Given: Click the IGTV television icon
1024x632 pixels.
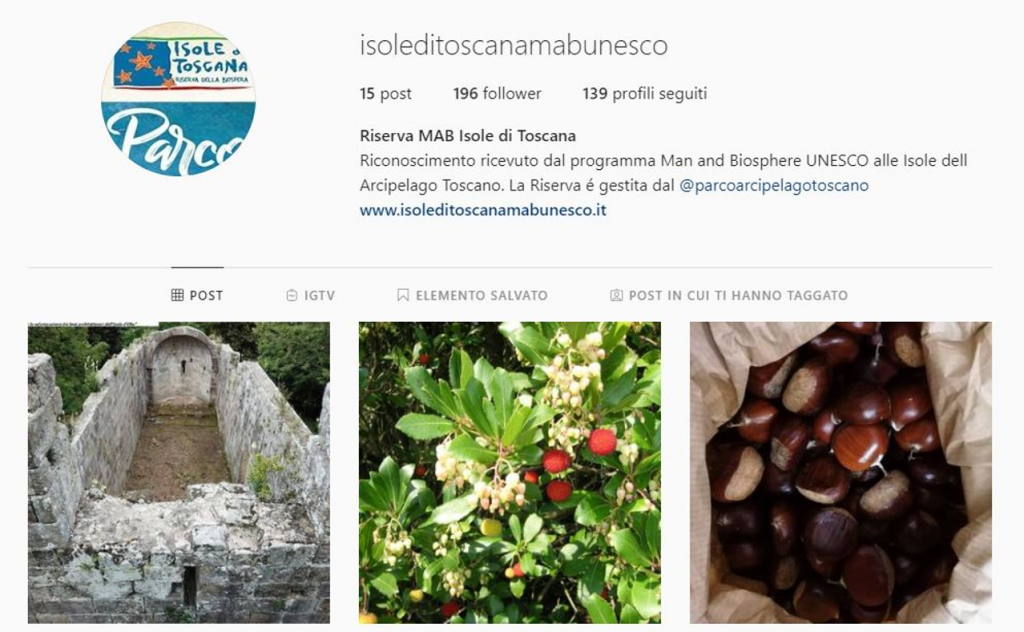Looking at the screenshot, I should click(292, 295).
